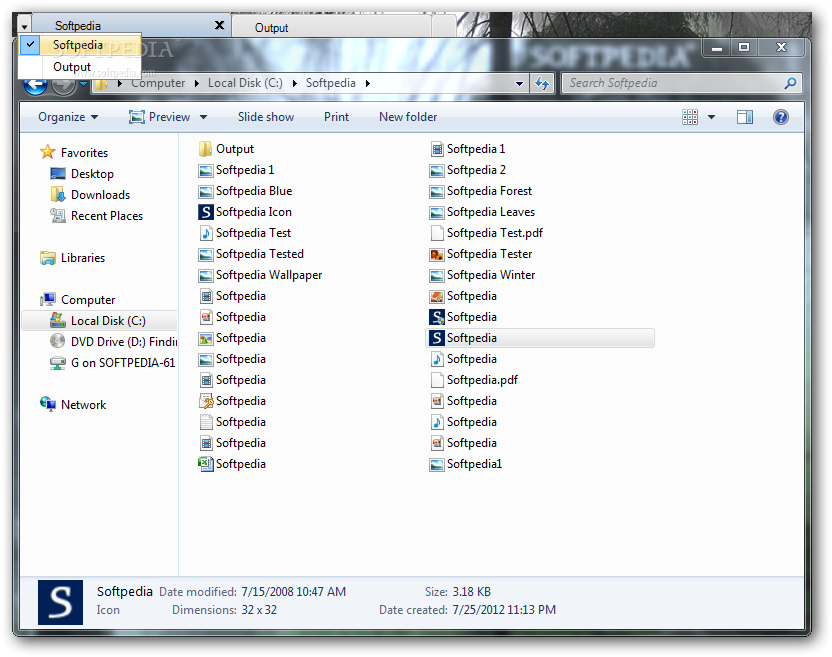
Task: Click the Size value 3.18 KB
Action: [x=472, y=592]
